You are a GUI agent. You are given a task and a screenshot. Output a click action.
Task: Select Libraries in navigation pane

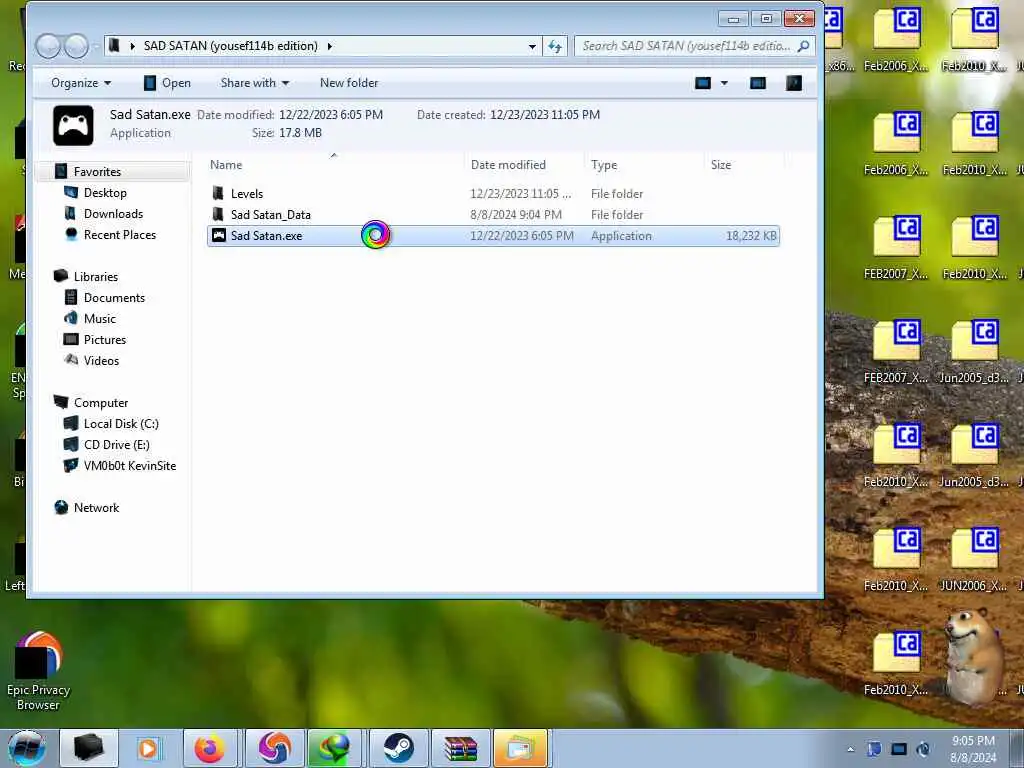click(96, 277)
